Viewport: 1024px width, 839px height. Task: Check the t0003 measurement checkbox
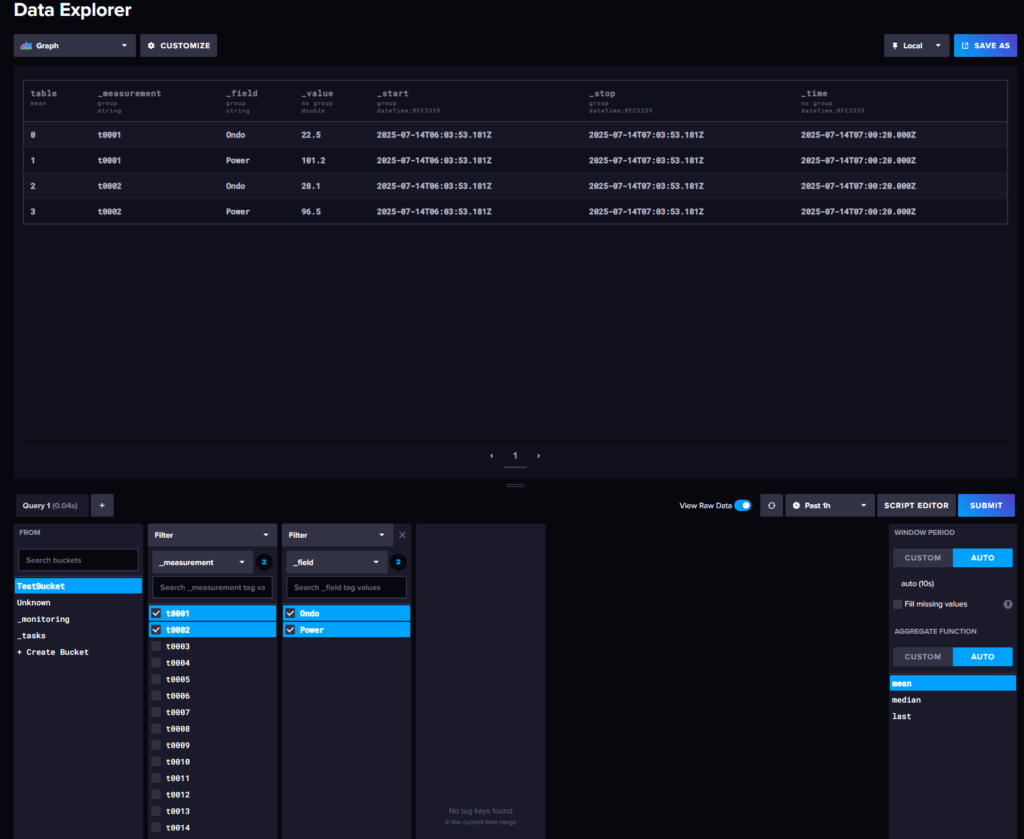(x=156, y=646)
